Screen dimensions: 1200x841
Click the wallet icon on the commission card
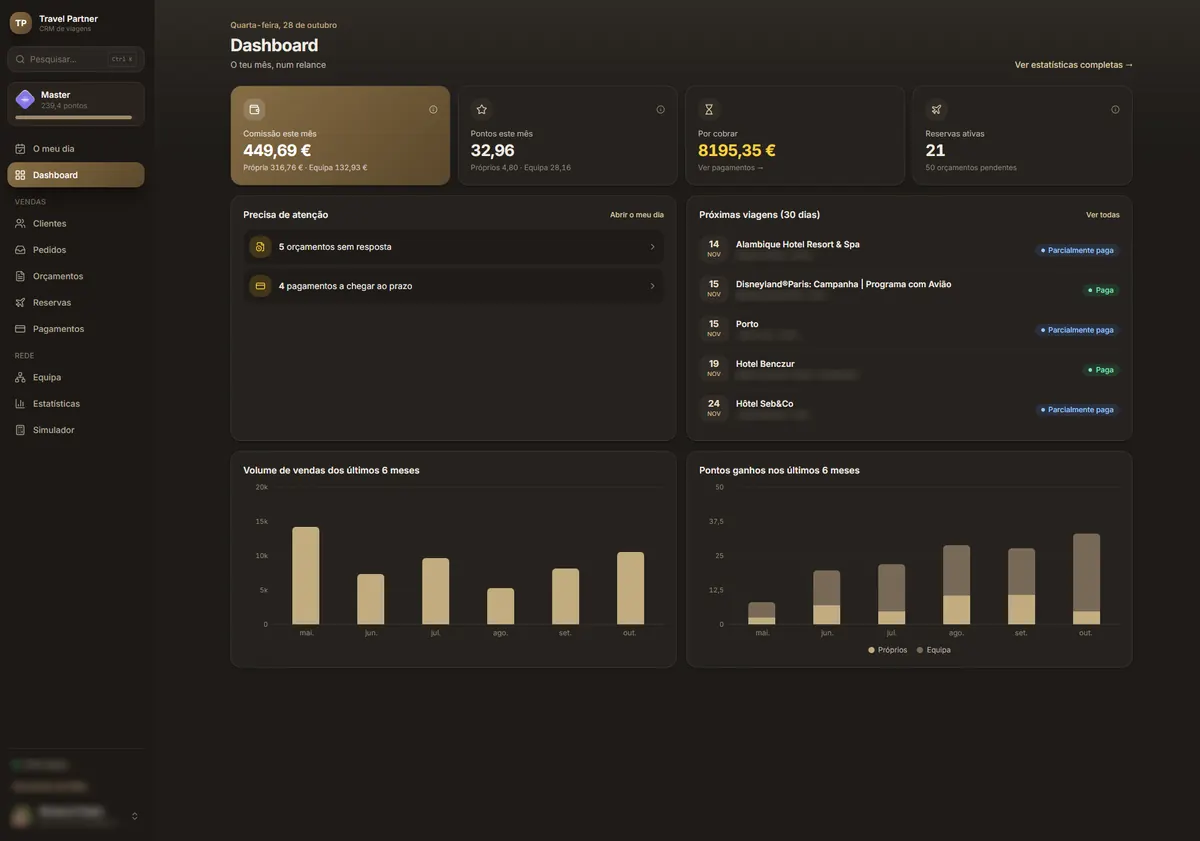tap(254, 109)
